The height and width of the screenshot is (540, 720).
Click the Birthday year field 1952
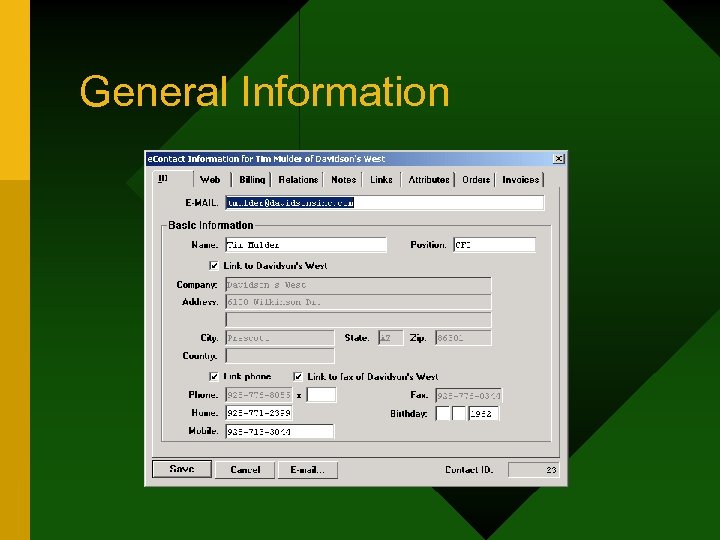tap(484, 413)
